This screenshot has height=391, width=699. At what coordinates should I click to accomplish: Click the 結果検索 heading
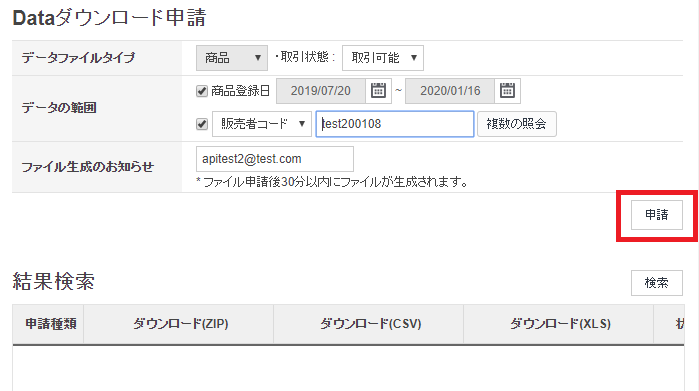pyautogui.click(x=53, y=281)
